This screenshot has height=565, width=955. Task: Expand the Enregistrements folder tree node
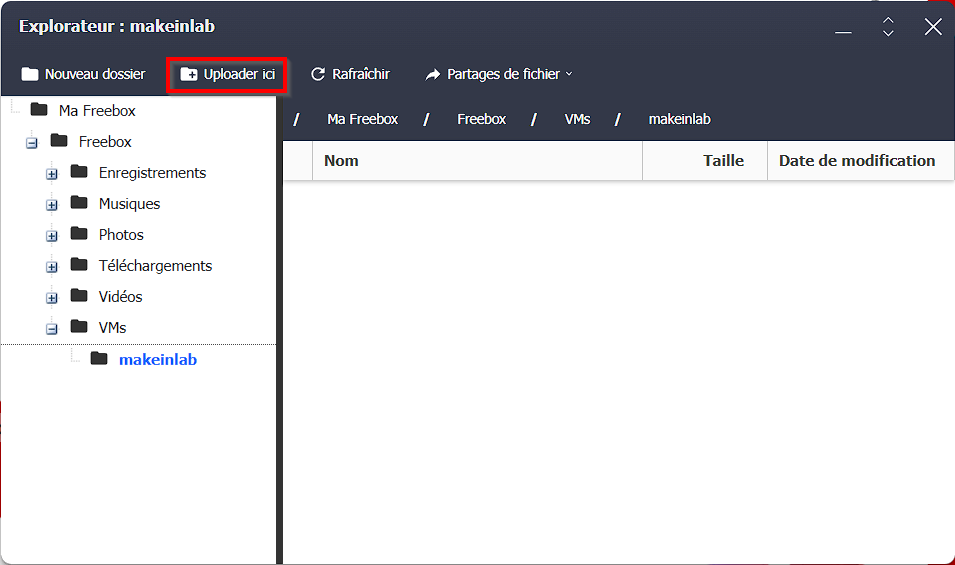pos(52,174)
